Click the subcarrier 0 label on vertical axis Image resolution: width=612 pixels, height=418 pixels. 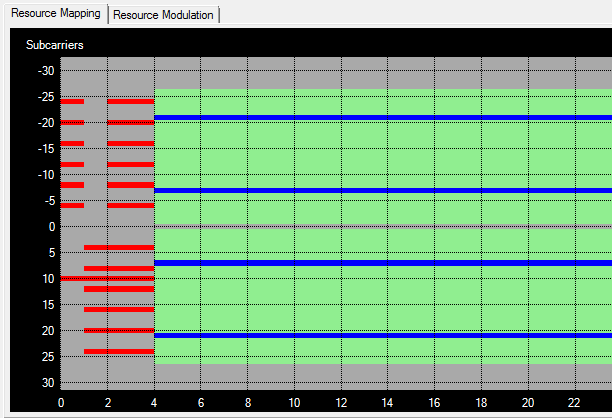(52, 227)
